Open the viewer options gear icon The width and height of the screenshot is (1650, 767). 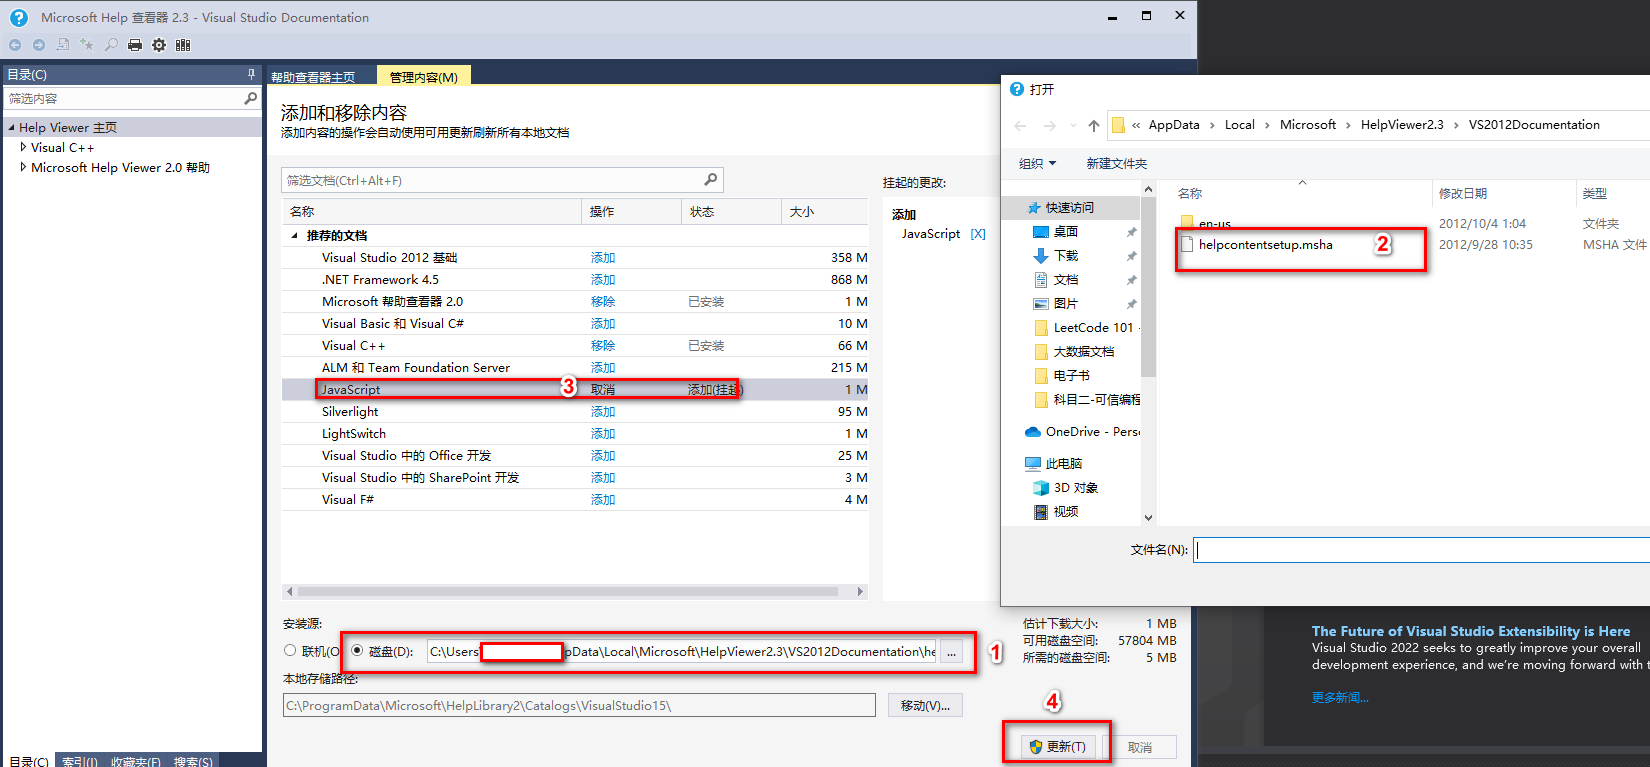click(x=159, y=45)
